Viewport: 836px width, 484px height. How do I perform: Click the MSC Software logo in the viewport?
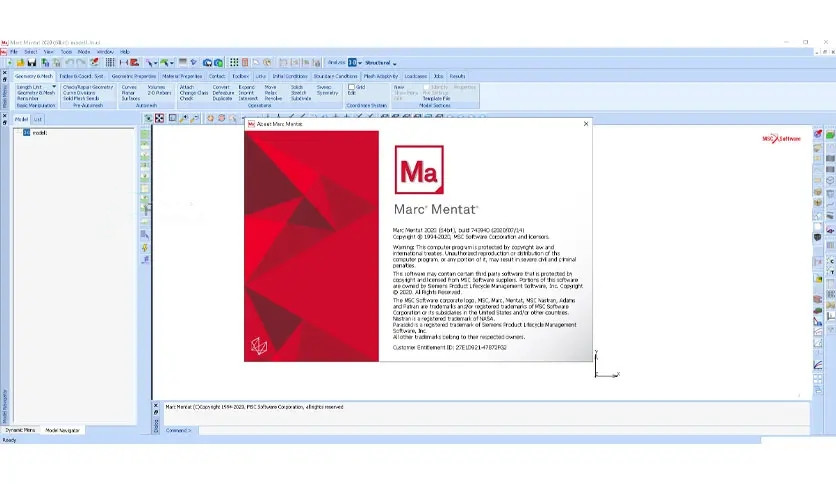coord(781,139)
